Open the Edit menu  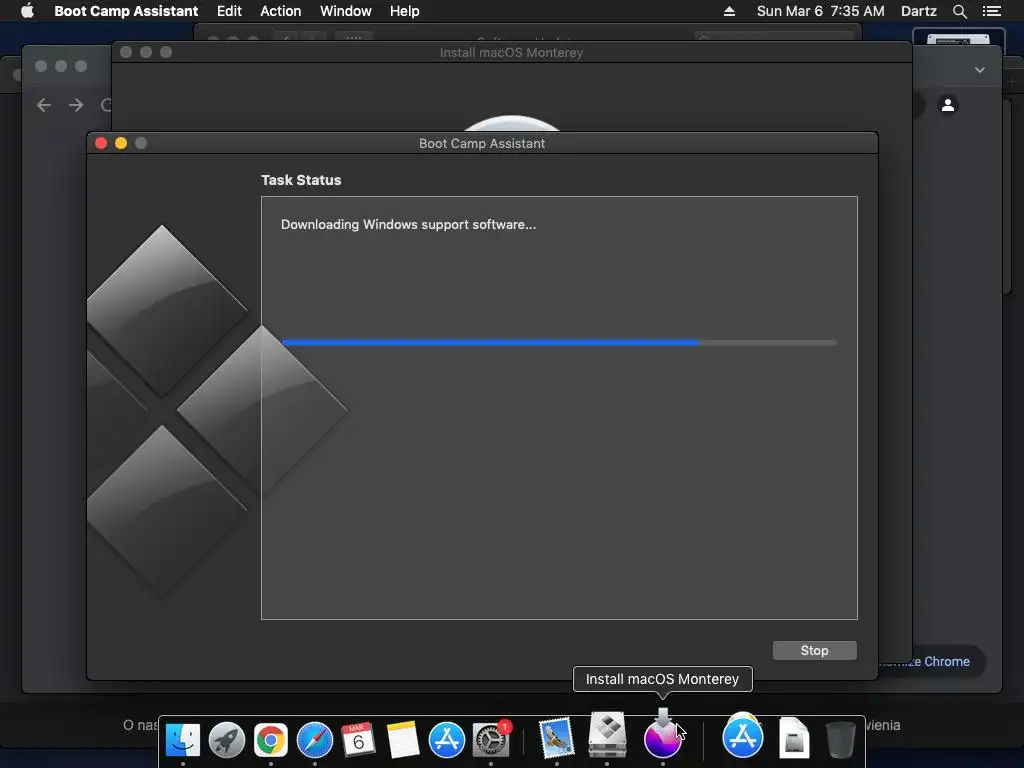click(x=229, y=11)
